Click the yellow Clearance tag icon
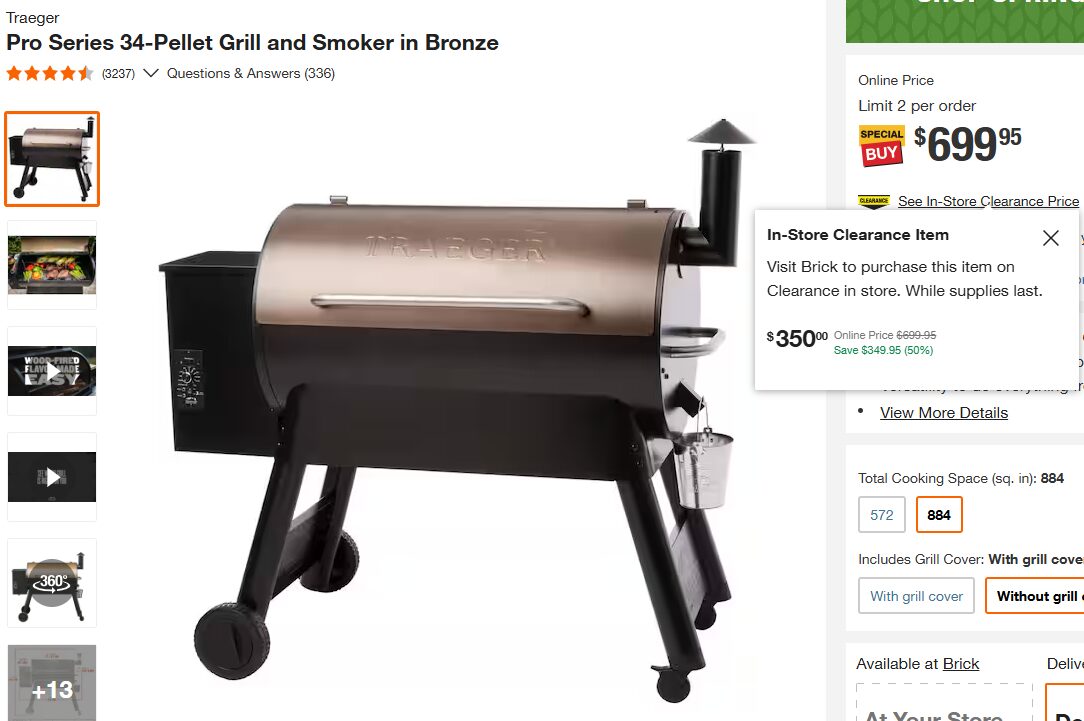The height and width of the screenshot is (721, 1084). [x=874, y=201]
